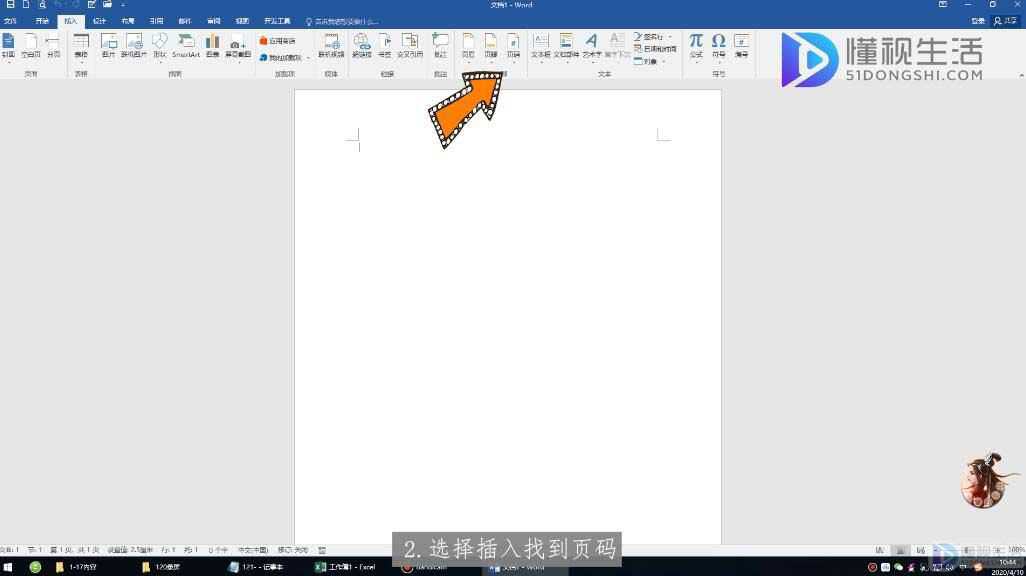This screenshot has width=1026, height=576.
Task: Collapse the ribbon with the chevron
Action: pos(1021,75)
